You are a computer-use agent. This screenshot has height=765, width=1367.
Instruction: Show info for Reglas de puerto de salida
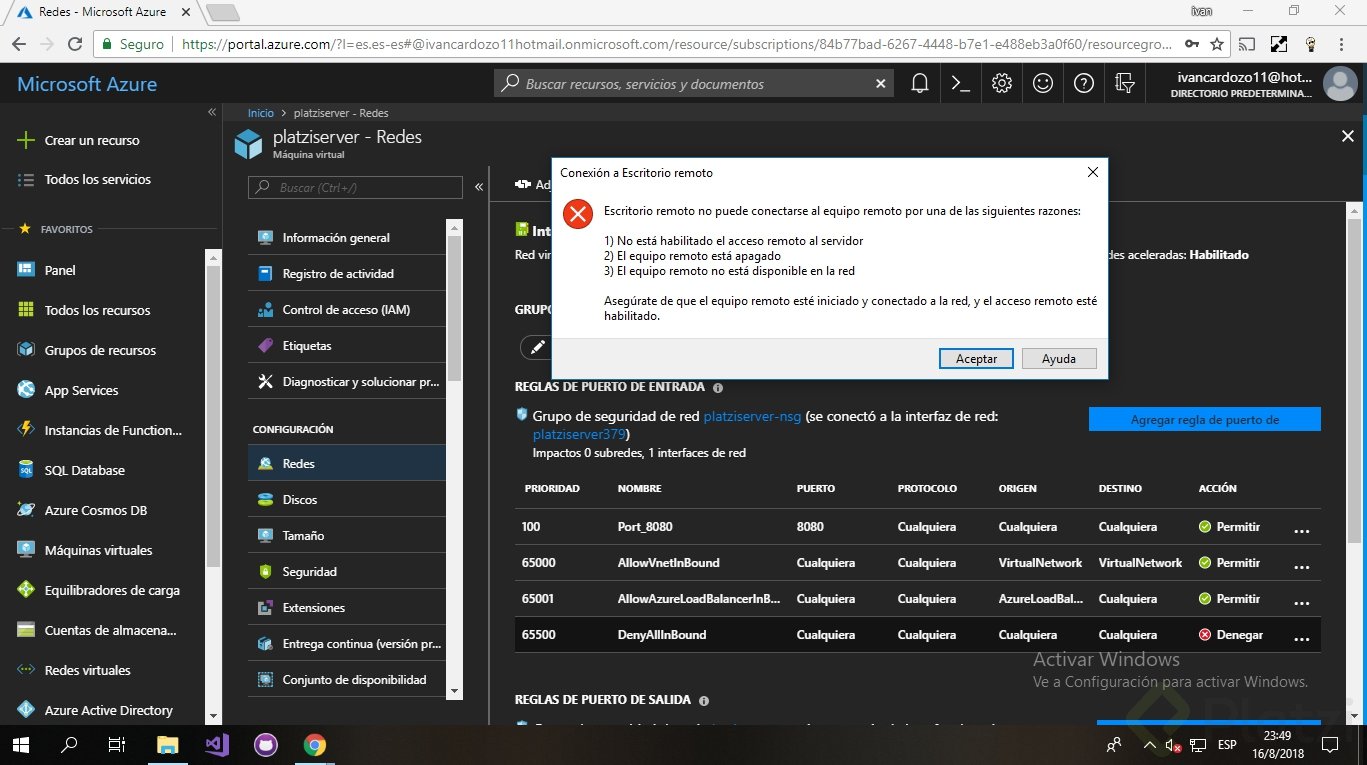(x=704, y=702)
